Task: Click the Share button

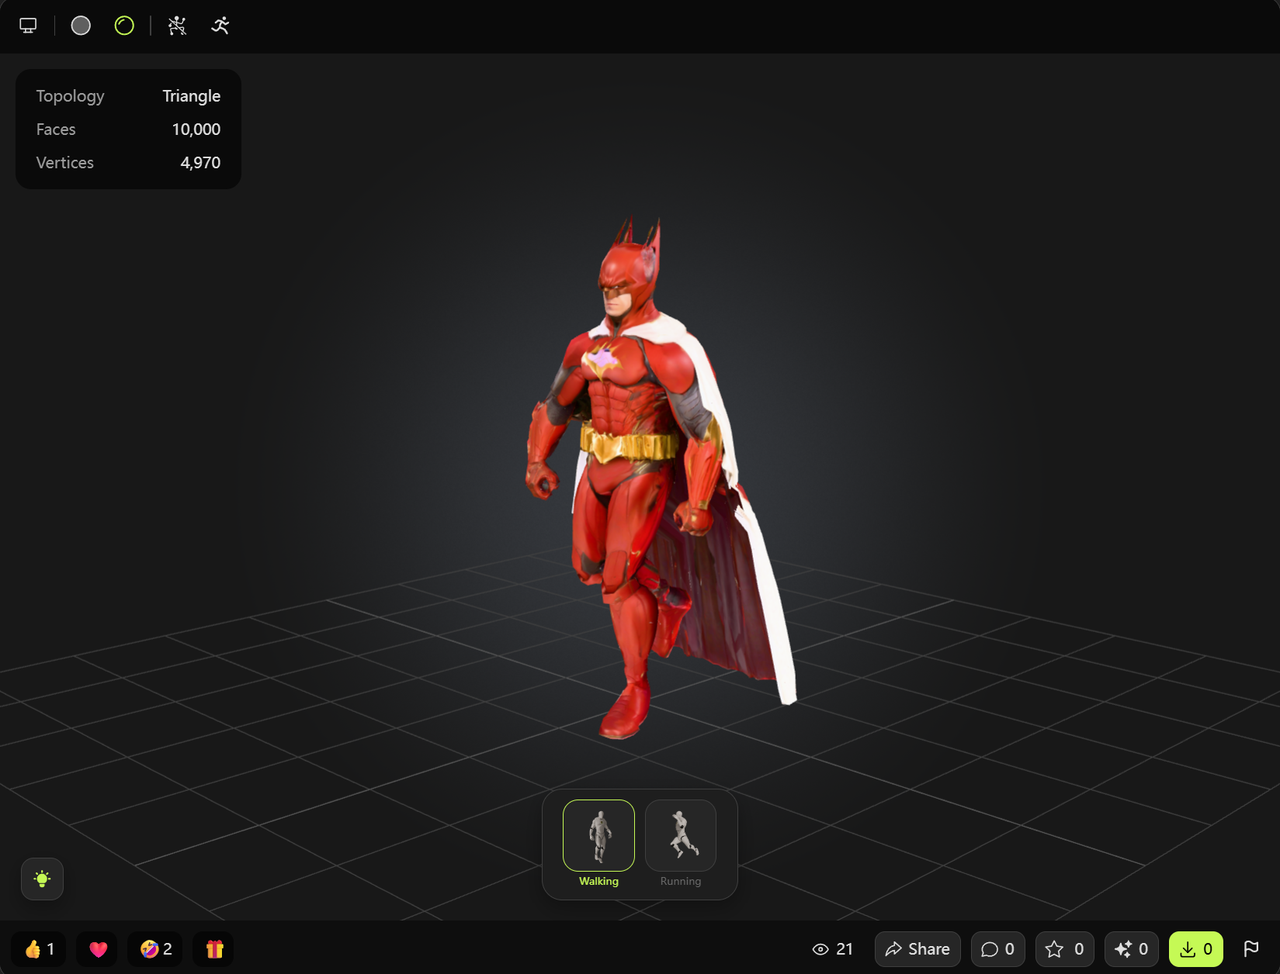Action: click(918, 949)
